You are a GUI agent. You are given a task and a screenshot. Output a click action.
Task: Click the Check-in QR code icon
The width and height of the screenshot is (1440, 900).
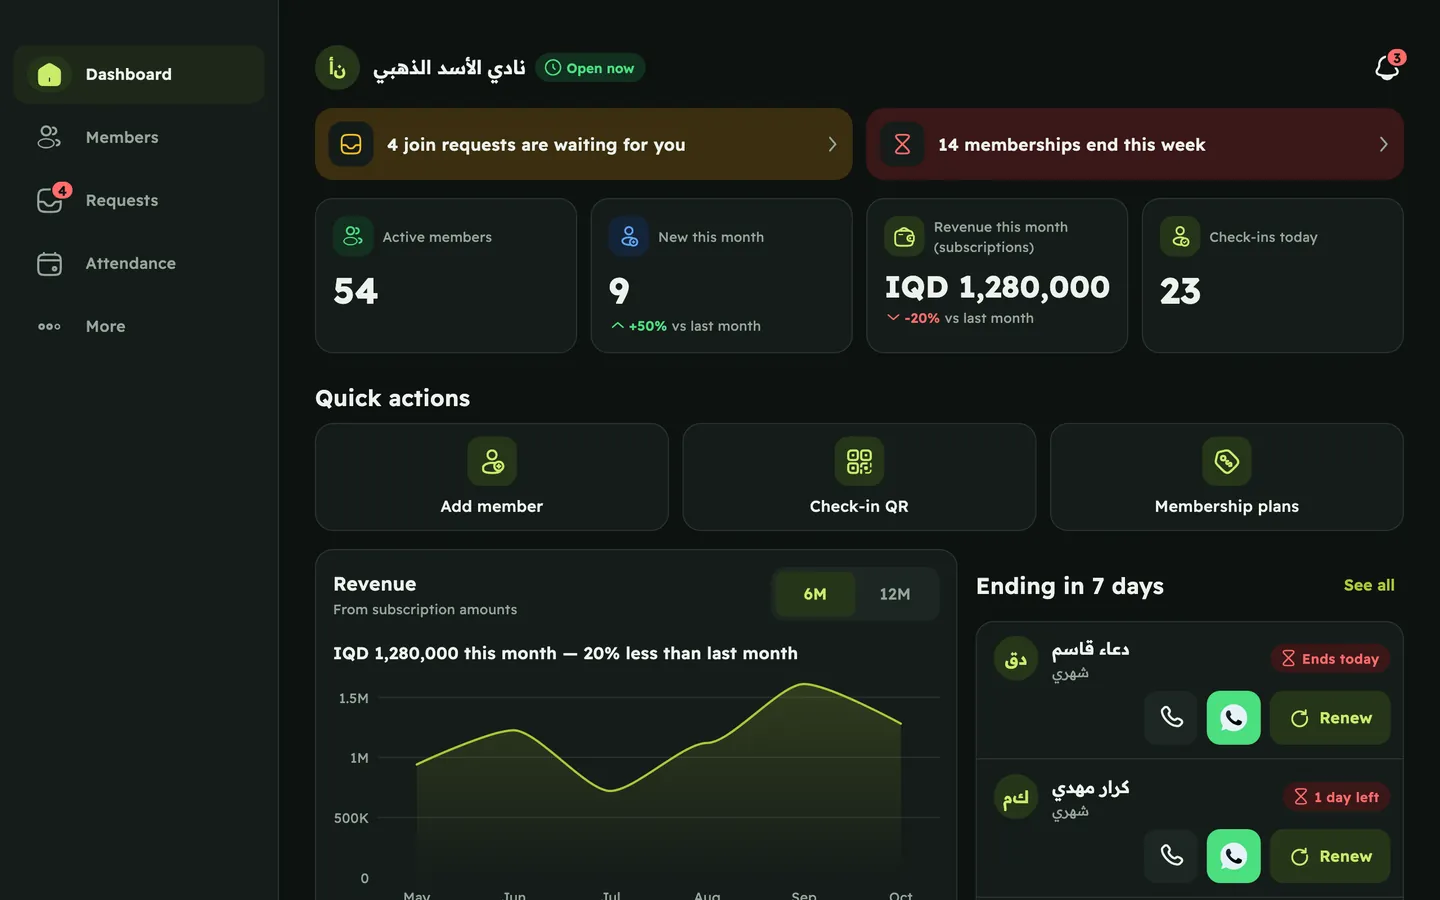click(x=859, y=461)
